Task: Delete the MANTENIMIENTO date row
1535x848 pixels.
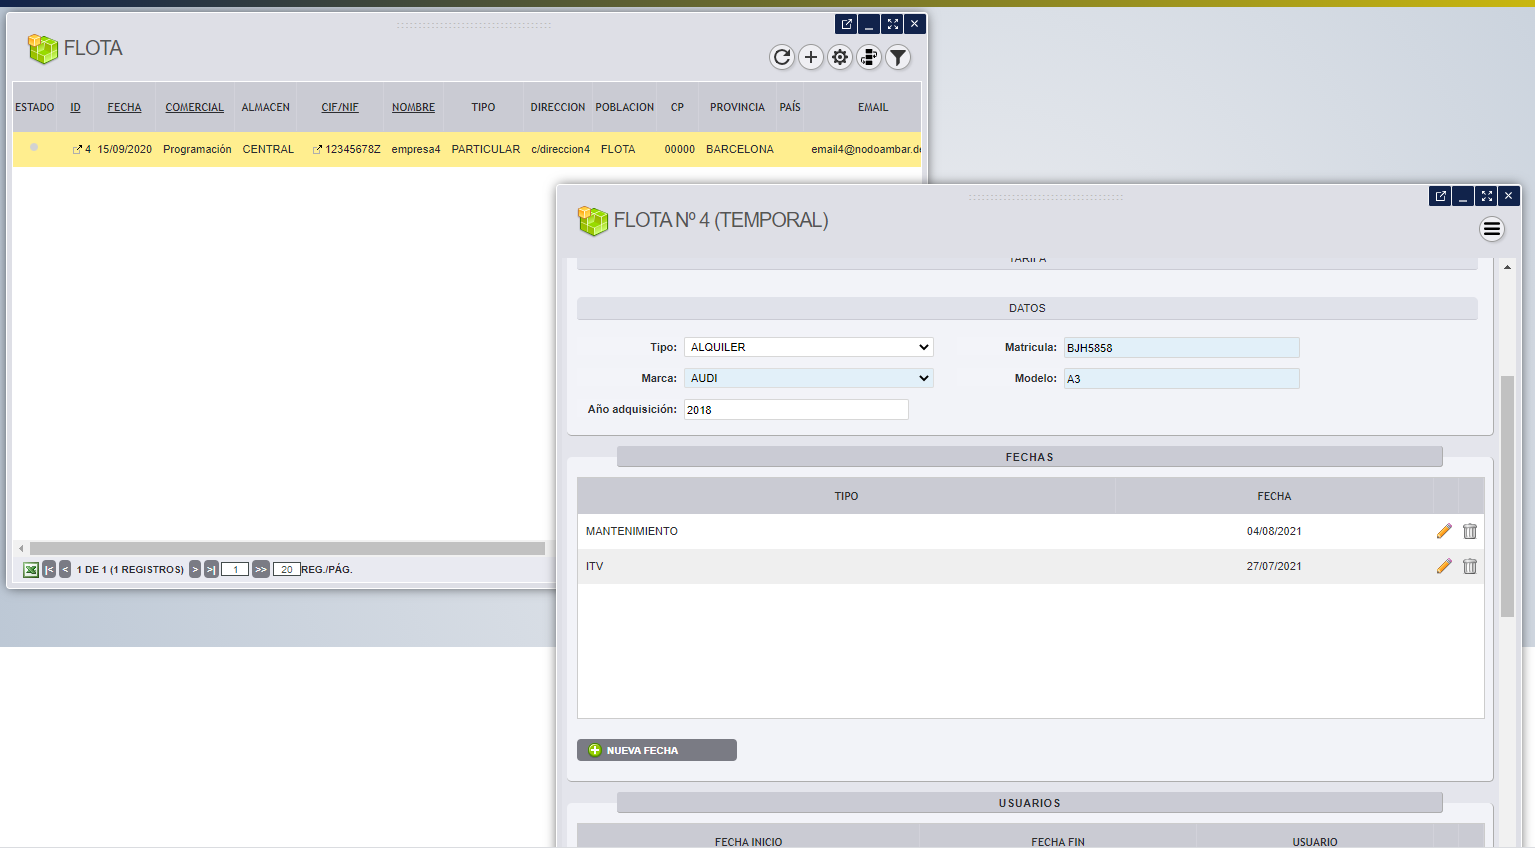Action: click(1470, 531)
